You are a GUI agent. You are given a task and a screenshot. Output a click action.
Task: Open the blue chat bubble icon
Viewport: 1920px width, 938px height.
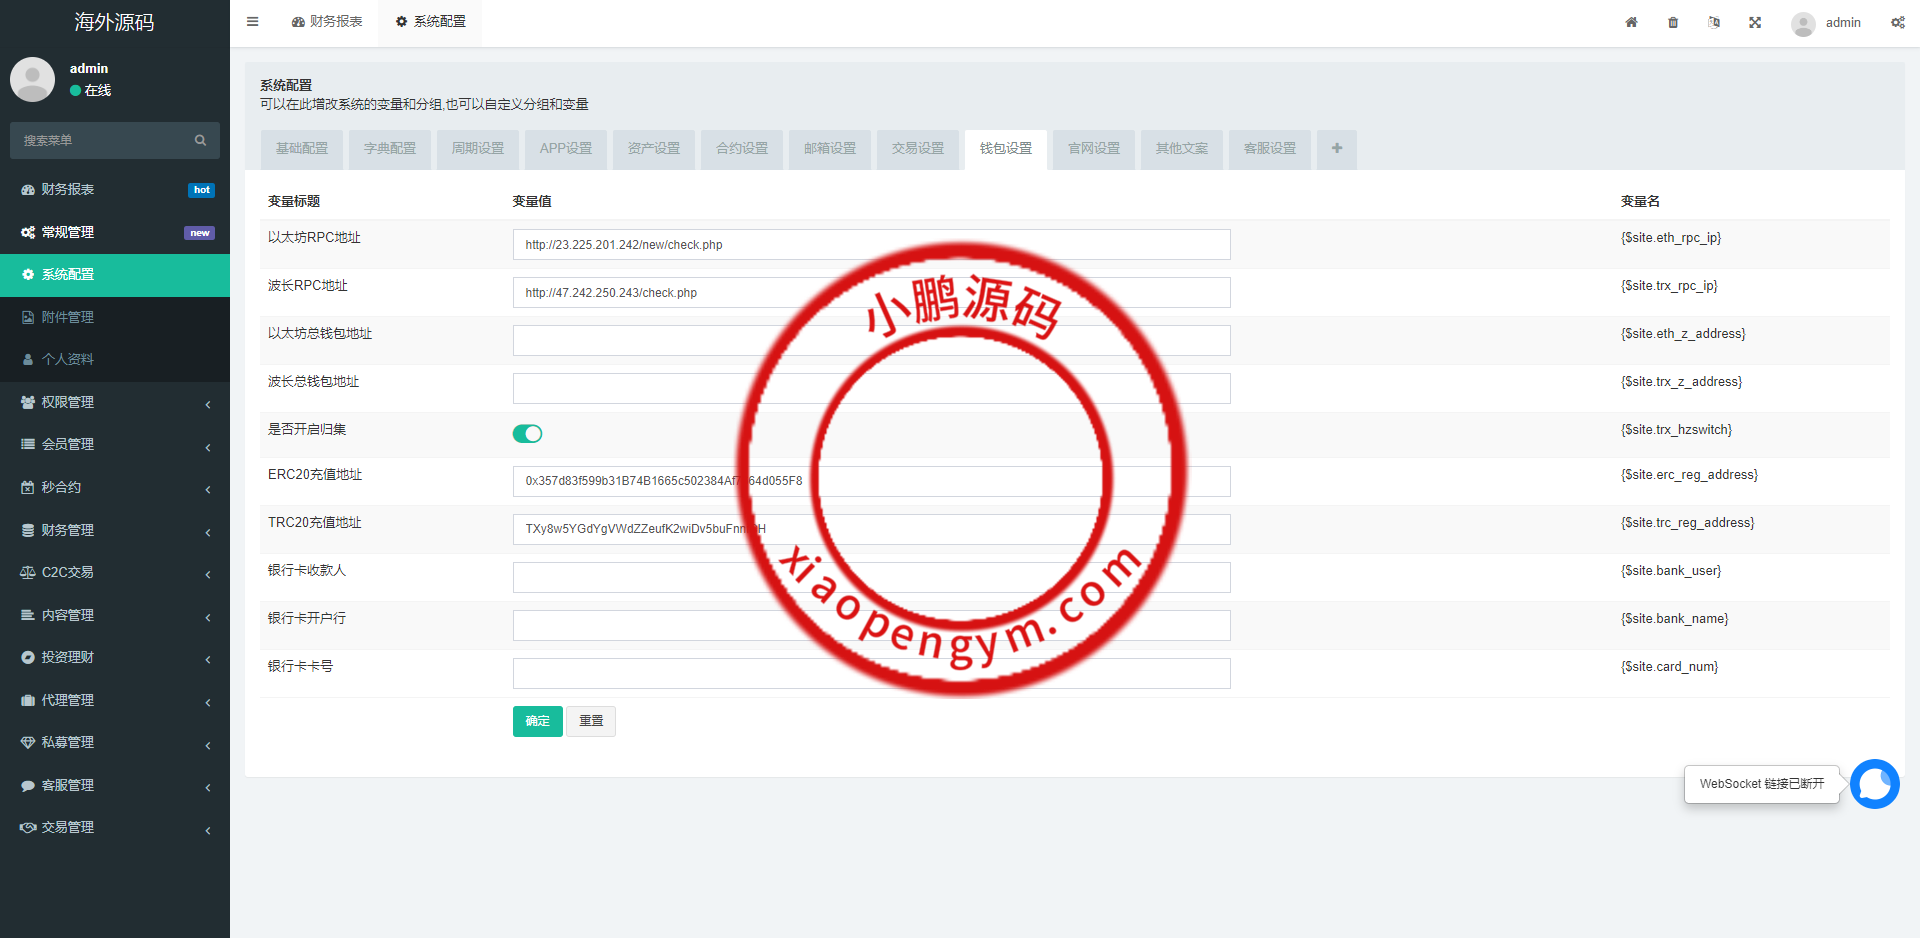(1874, 784)
